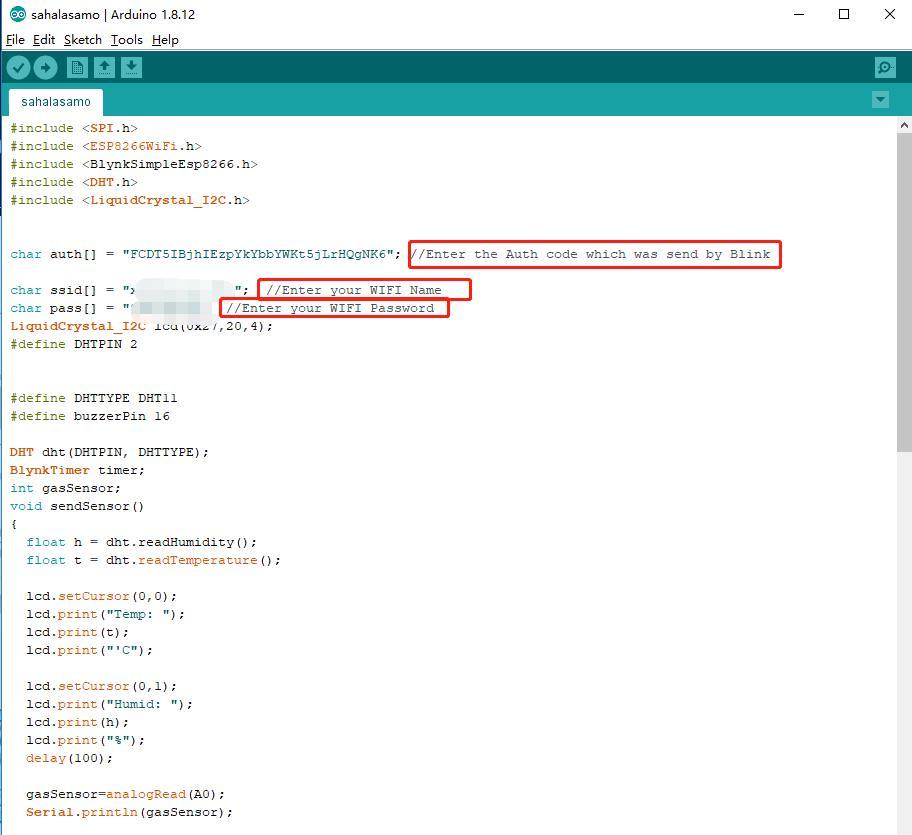This screenshot has width=912, height=835.
Task: Click the '//Enter your WIFI Name' comment
Action: [354, 290]
